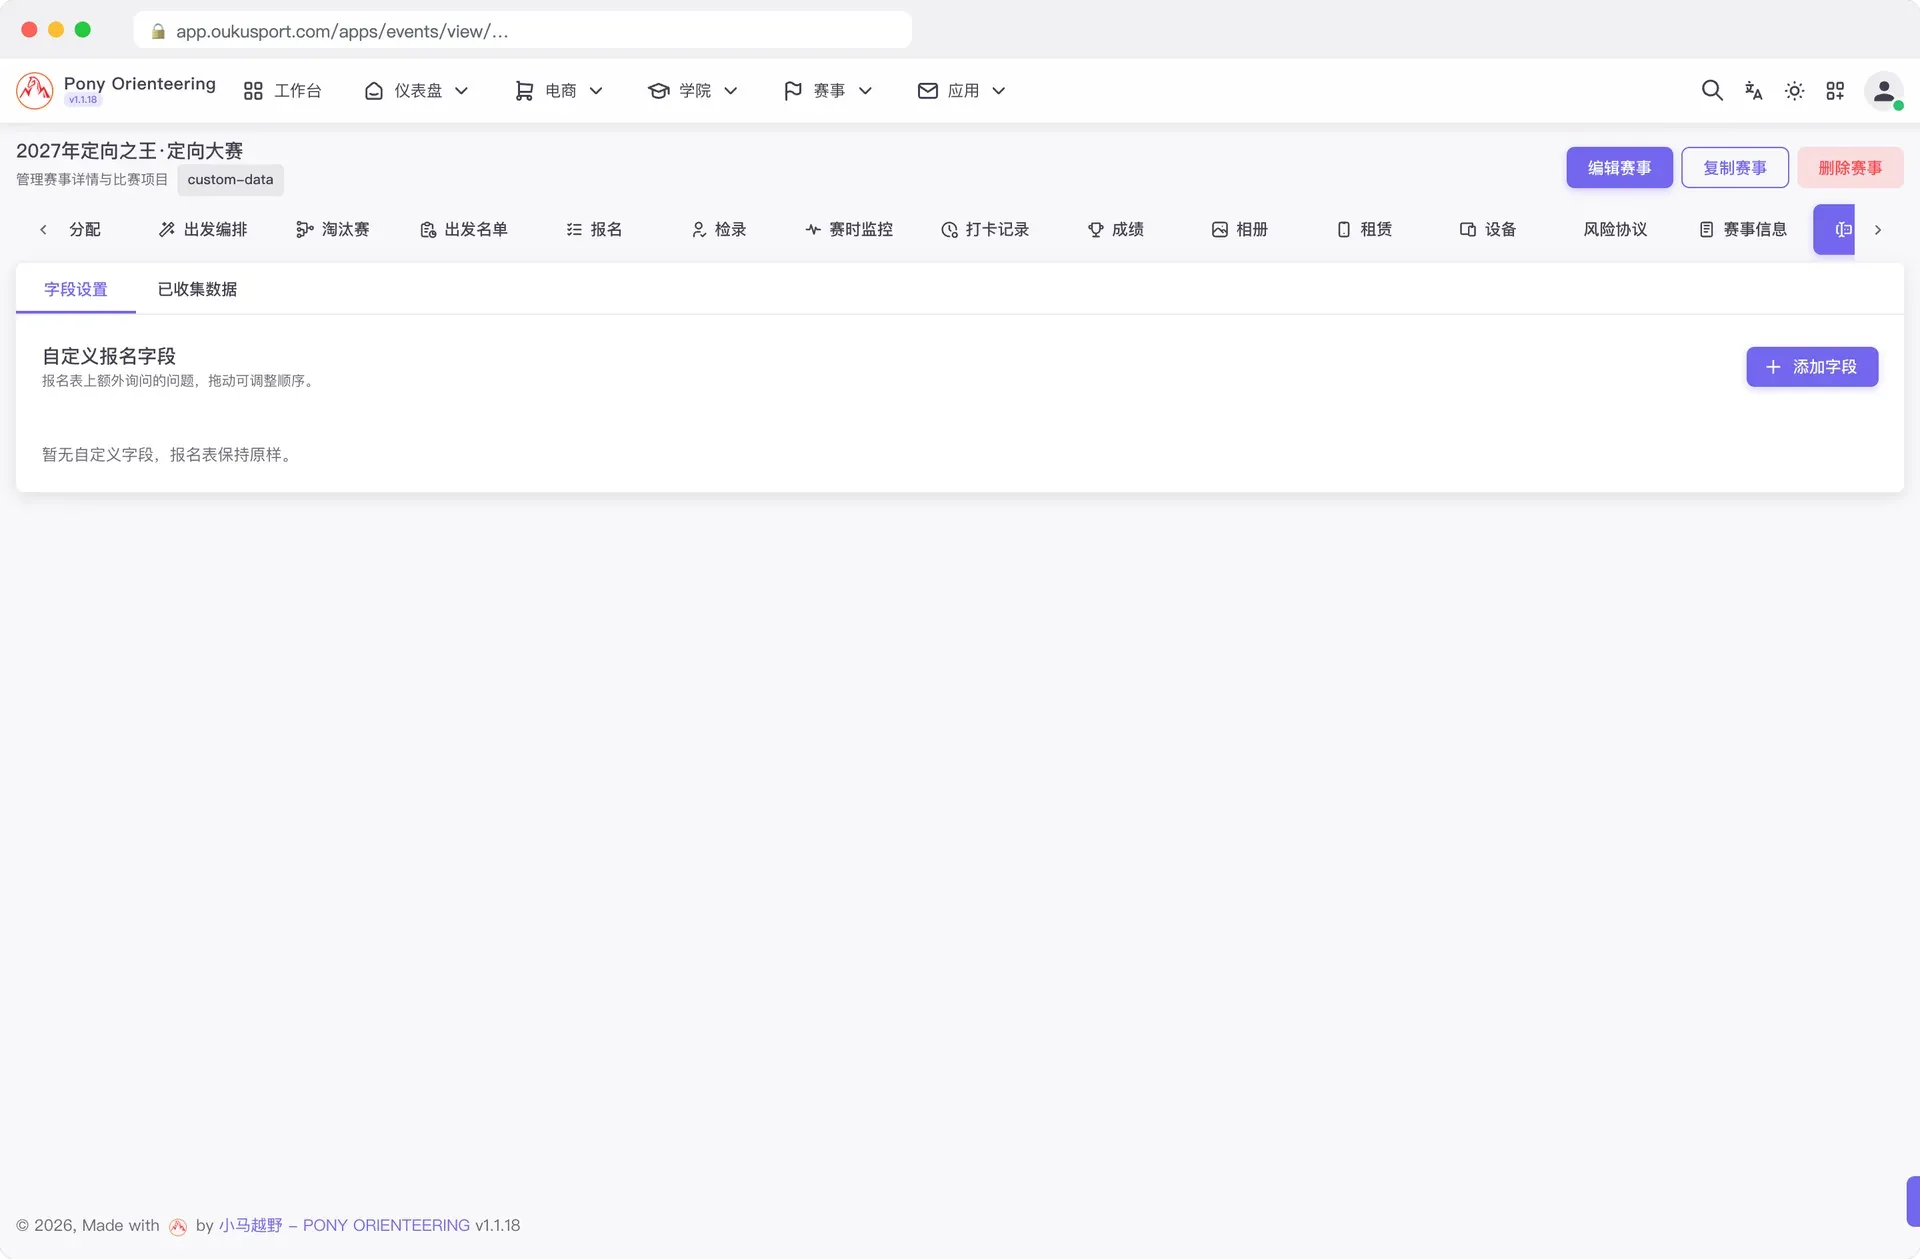Open the 出发编排 tab
This screenshot has width=1920, height=1259.
(203, 230)
